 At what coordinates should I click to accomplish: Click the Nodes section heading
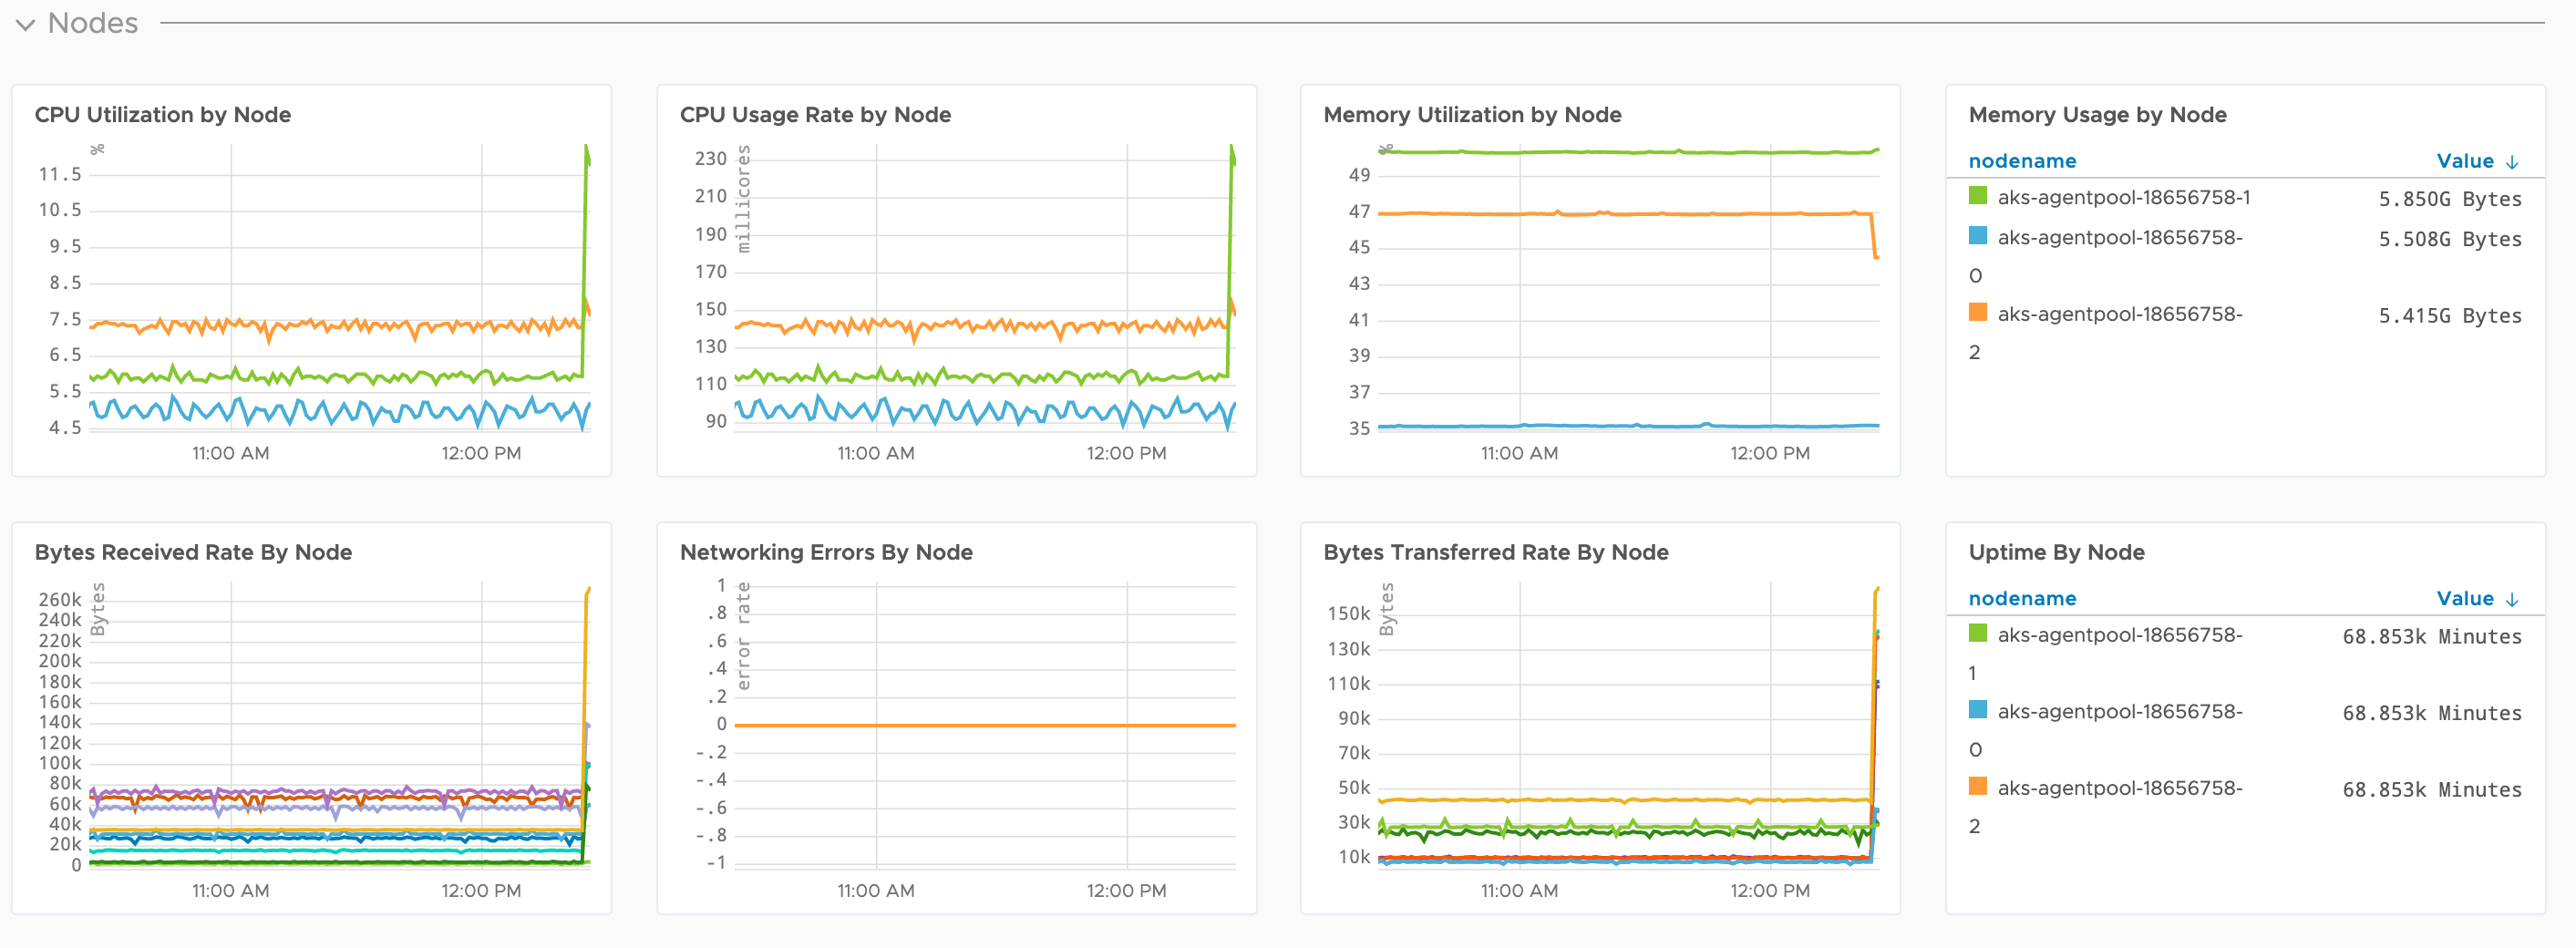coord(93,23)
